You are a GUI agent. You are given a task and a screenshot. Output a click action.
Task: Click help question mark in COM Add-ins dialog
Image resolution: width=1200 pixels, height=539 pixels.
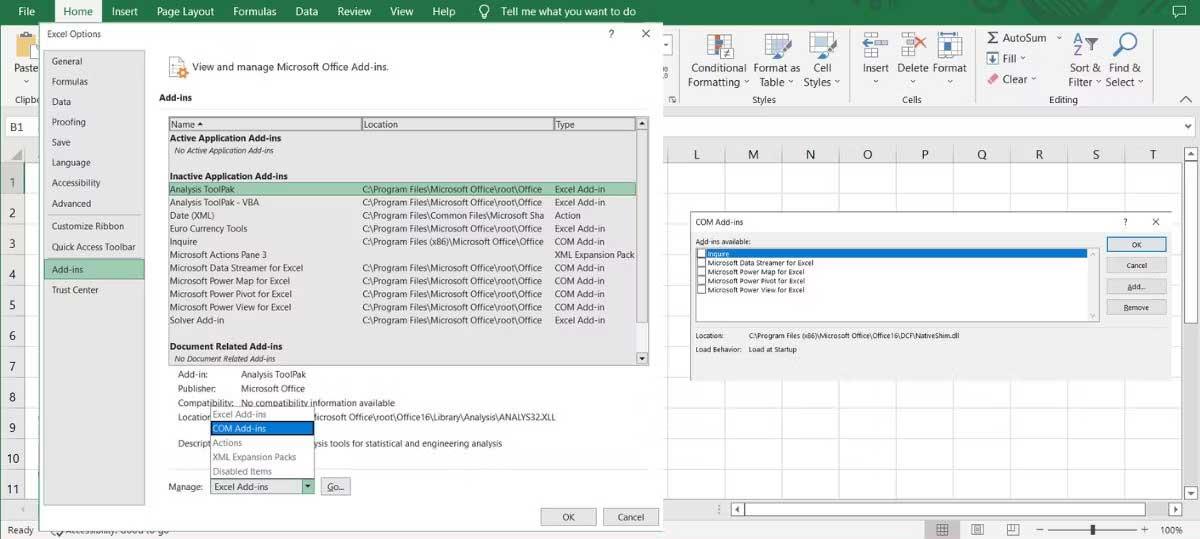(x=1126, y=222)
